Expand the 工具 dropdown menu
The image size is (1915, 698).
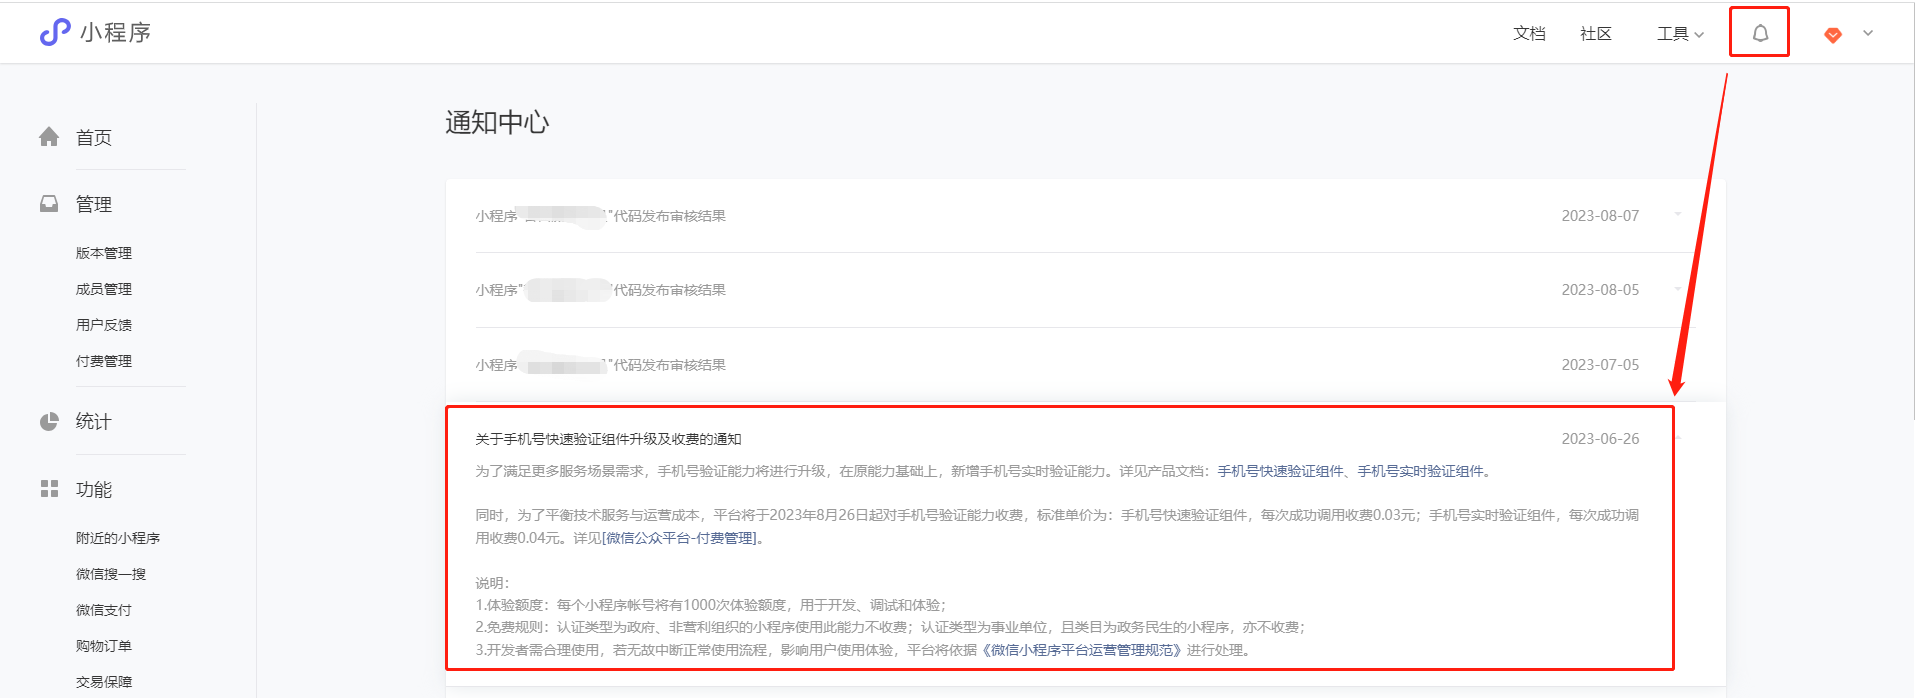pyautogui.click(x=1680, y=34)
